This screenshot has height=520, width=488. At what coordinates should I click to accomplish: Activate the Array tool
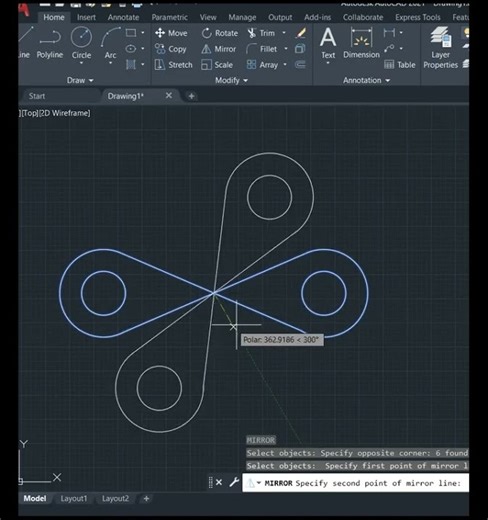coord(262,65)
